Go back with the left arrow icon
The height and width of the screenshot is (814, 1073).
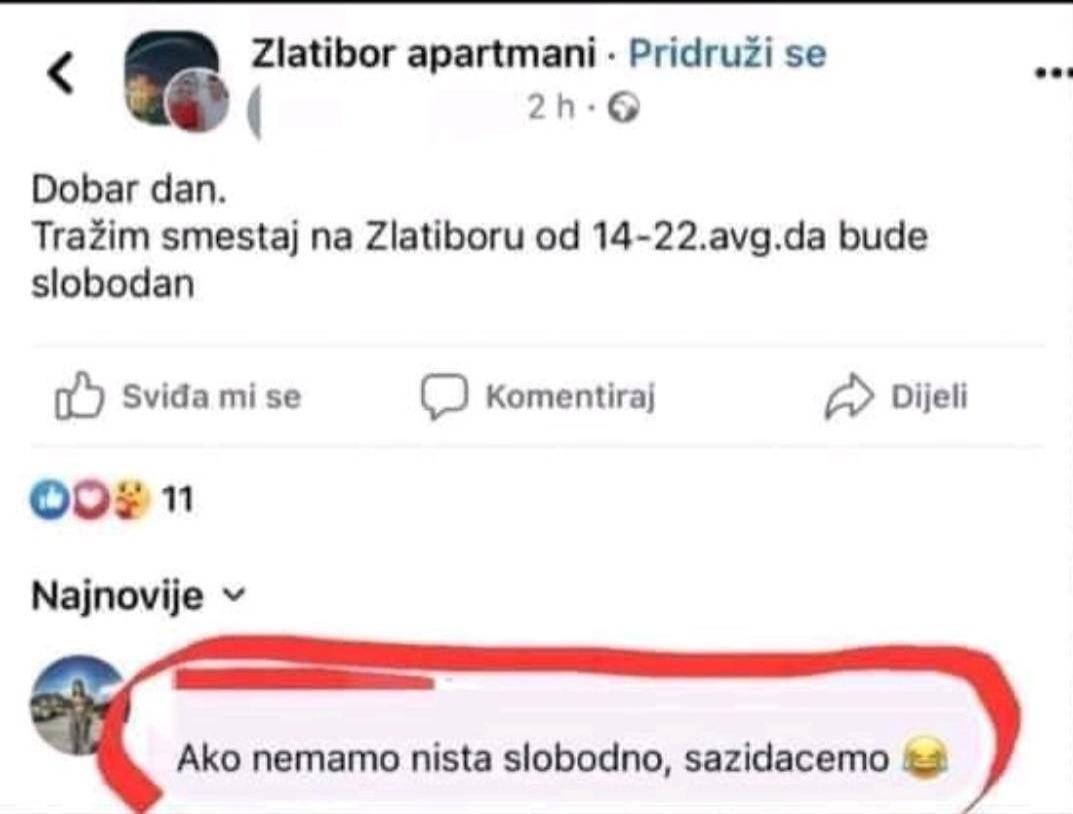click(x=60, y=73)
